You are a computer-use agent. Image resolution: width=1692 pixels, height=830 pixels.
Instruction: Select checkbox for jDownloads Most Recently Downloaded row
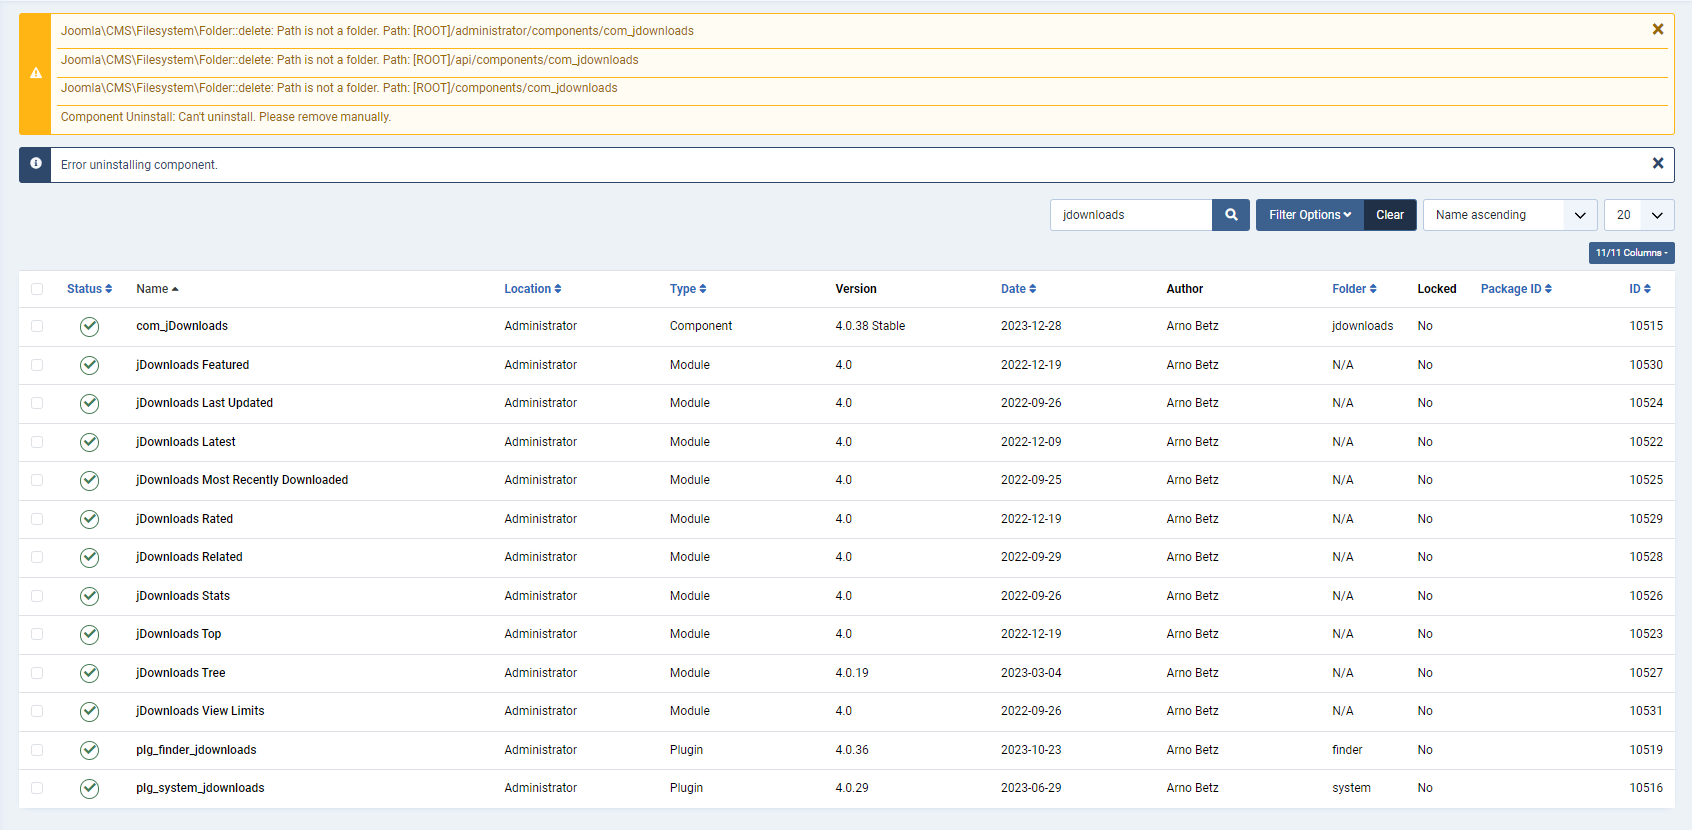[x=37, y=480]
